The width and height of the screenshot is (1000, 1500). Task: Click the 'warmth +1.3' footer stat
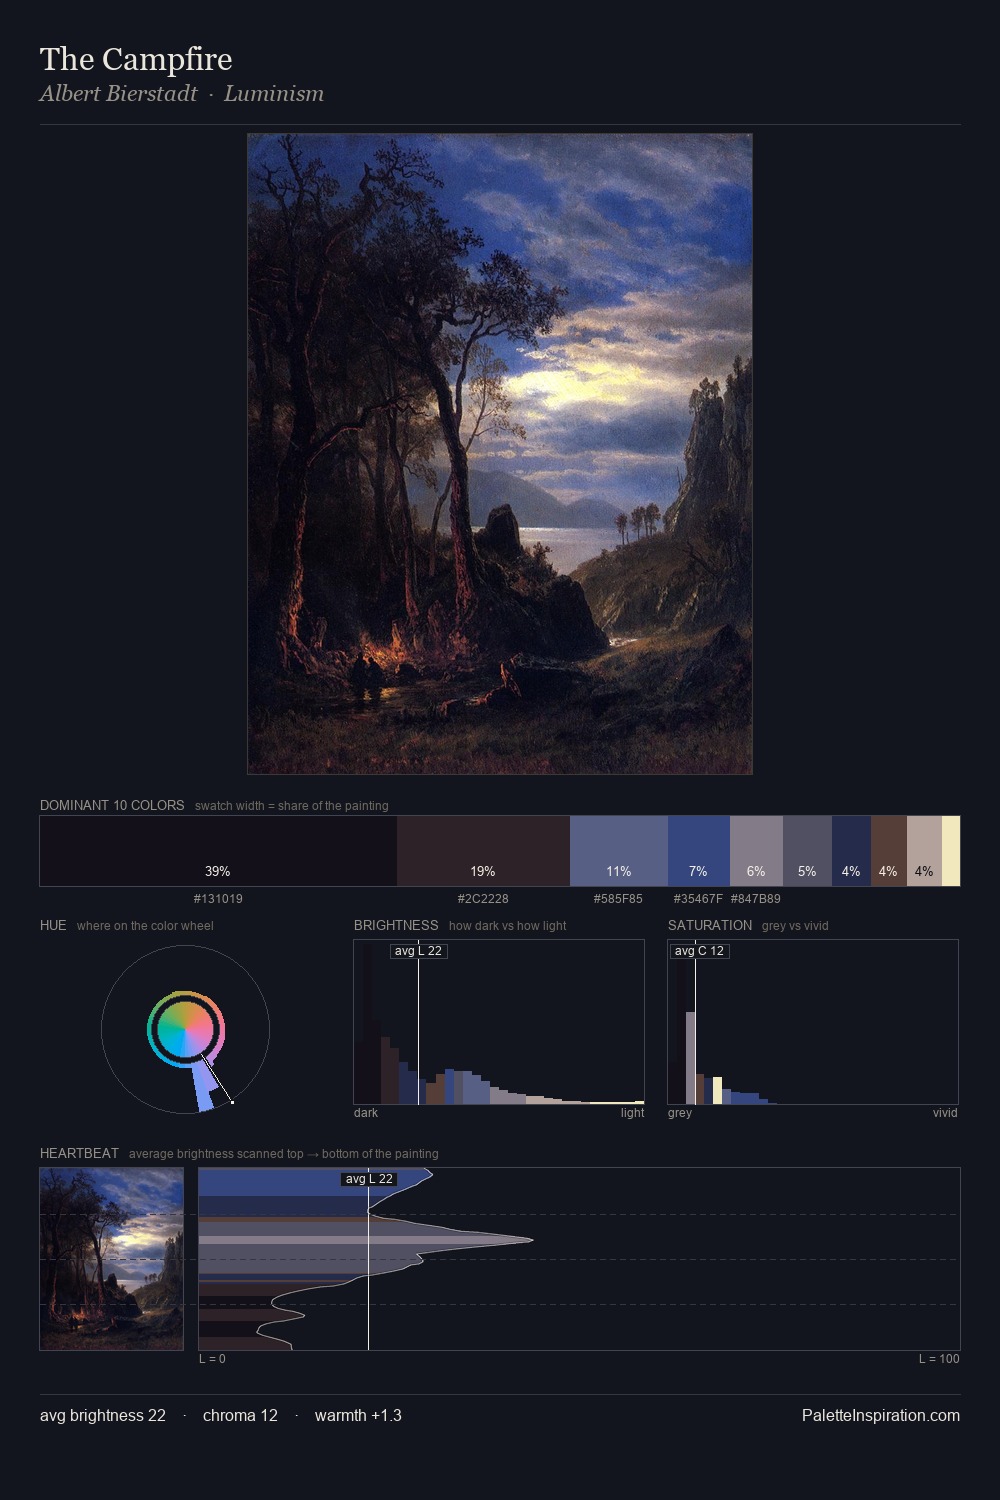point(358,1415)
